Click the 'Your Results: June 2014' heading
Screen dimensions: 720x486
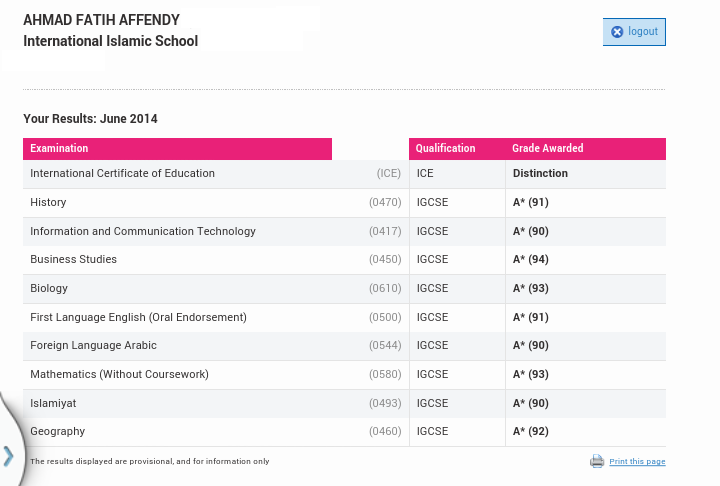90,119
